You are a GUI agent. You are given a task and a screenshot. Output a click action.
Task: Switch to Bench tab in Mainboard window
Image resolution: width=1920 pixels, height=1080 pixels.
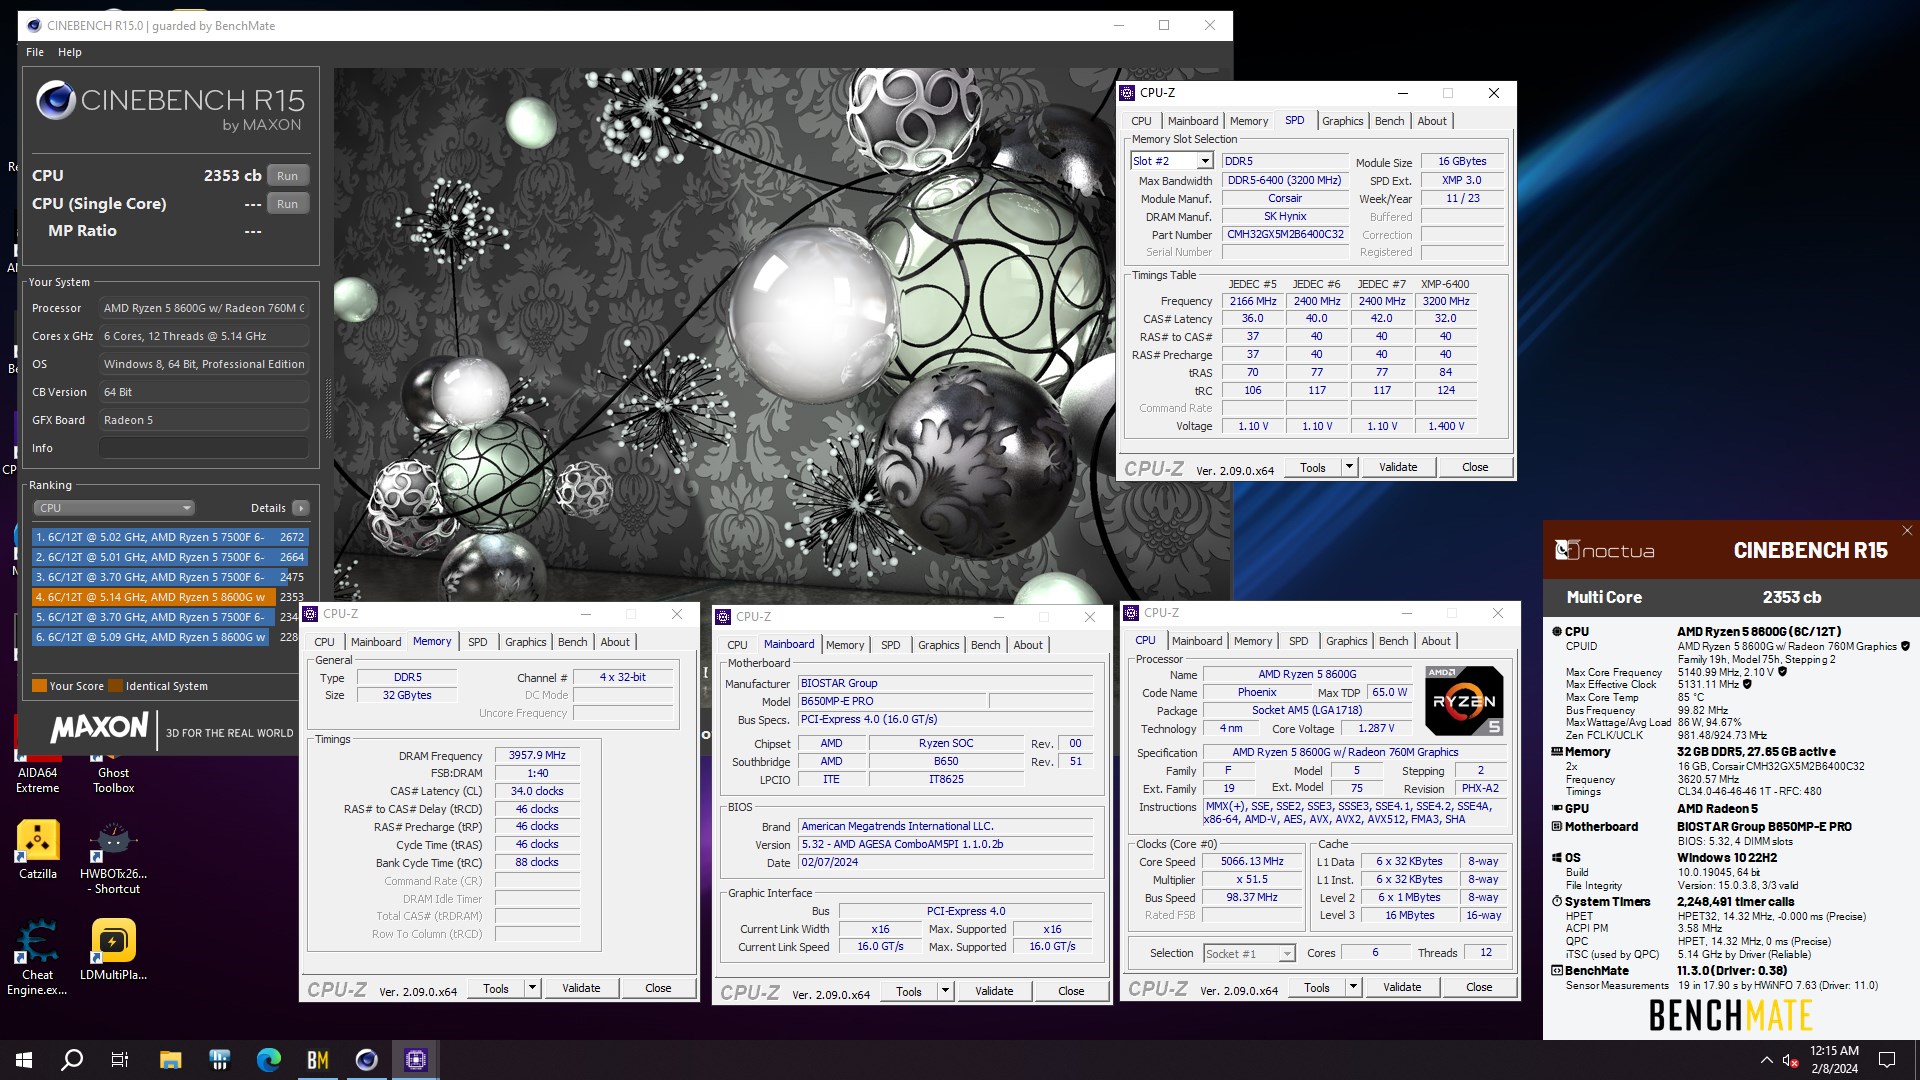click(985, 645)
